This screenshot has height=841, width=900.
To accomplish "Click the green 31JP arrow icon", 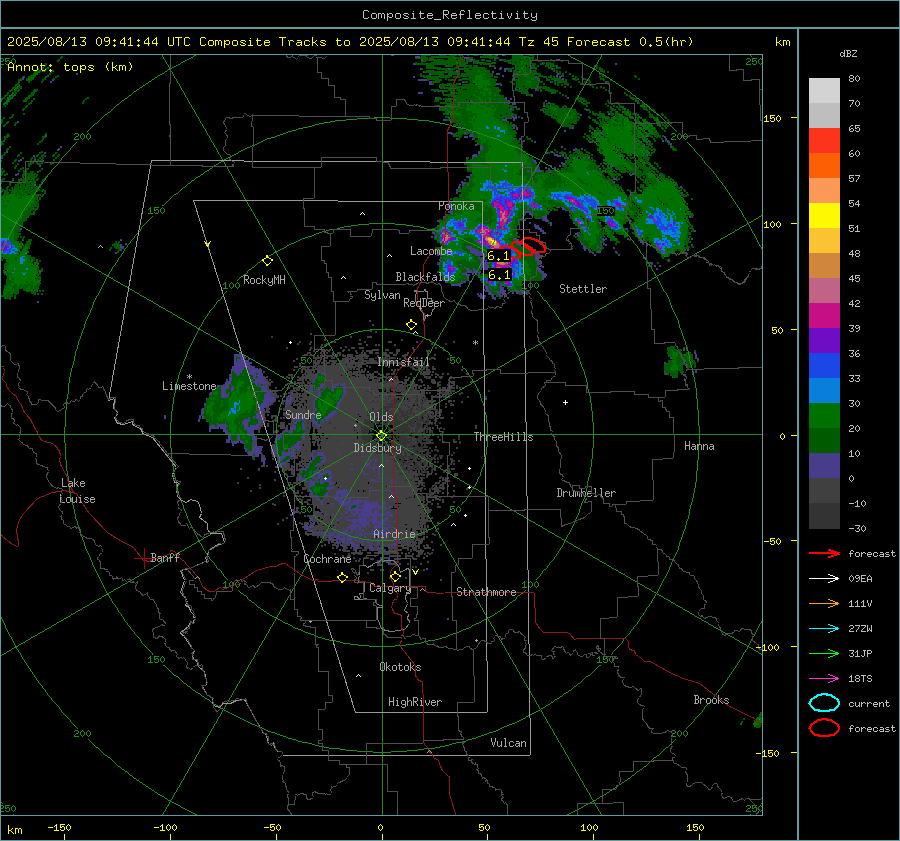I will 824,653.
